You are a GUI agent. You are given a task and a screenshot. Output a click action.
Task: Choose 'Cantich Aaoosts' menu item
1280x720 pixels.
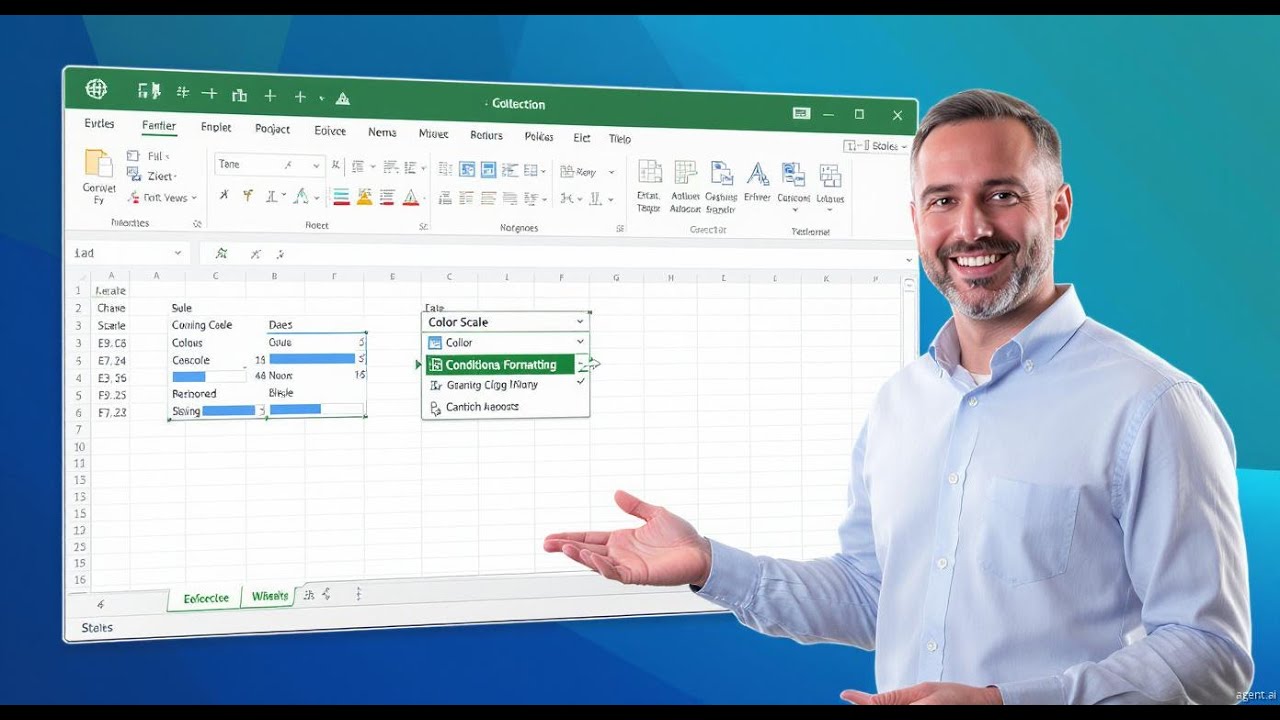coord(482,407)
